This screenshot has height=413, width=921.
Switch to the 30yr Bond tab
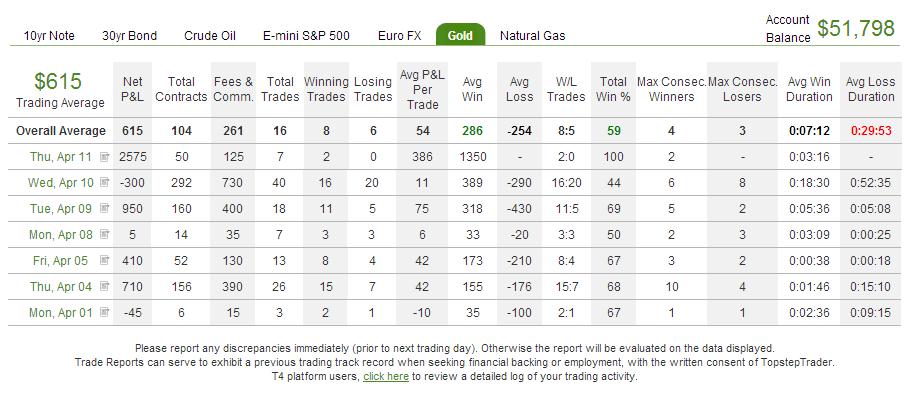point(129,36)
